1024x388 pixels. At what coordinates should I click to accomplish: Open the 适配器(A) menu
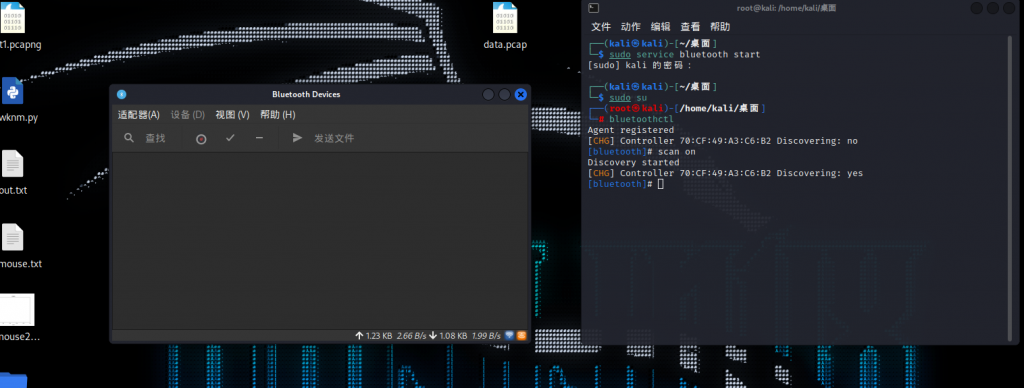[138, 115]
